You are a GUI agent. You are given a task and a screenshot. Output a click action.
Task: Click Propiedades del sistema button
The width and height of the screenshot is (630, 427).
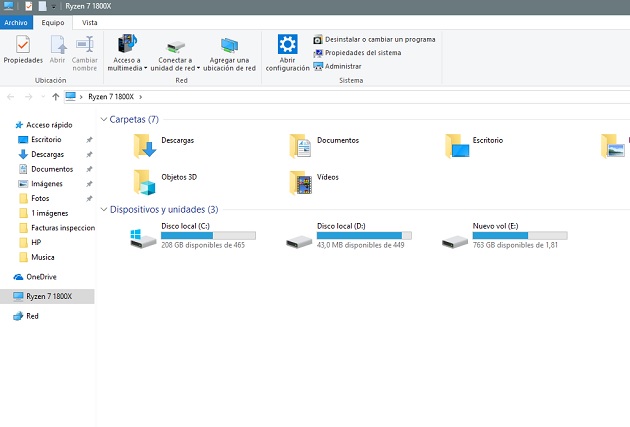[363, 53]
